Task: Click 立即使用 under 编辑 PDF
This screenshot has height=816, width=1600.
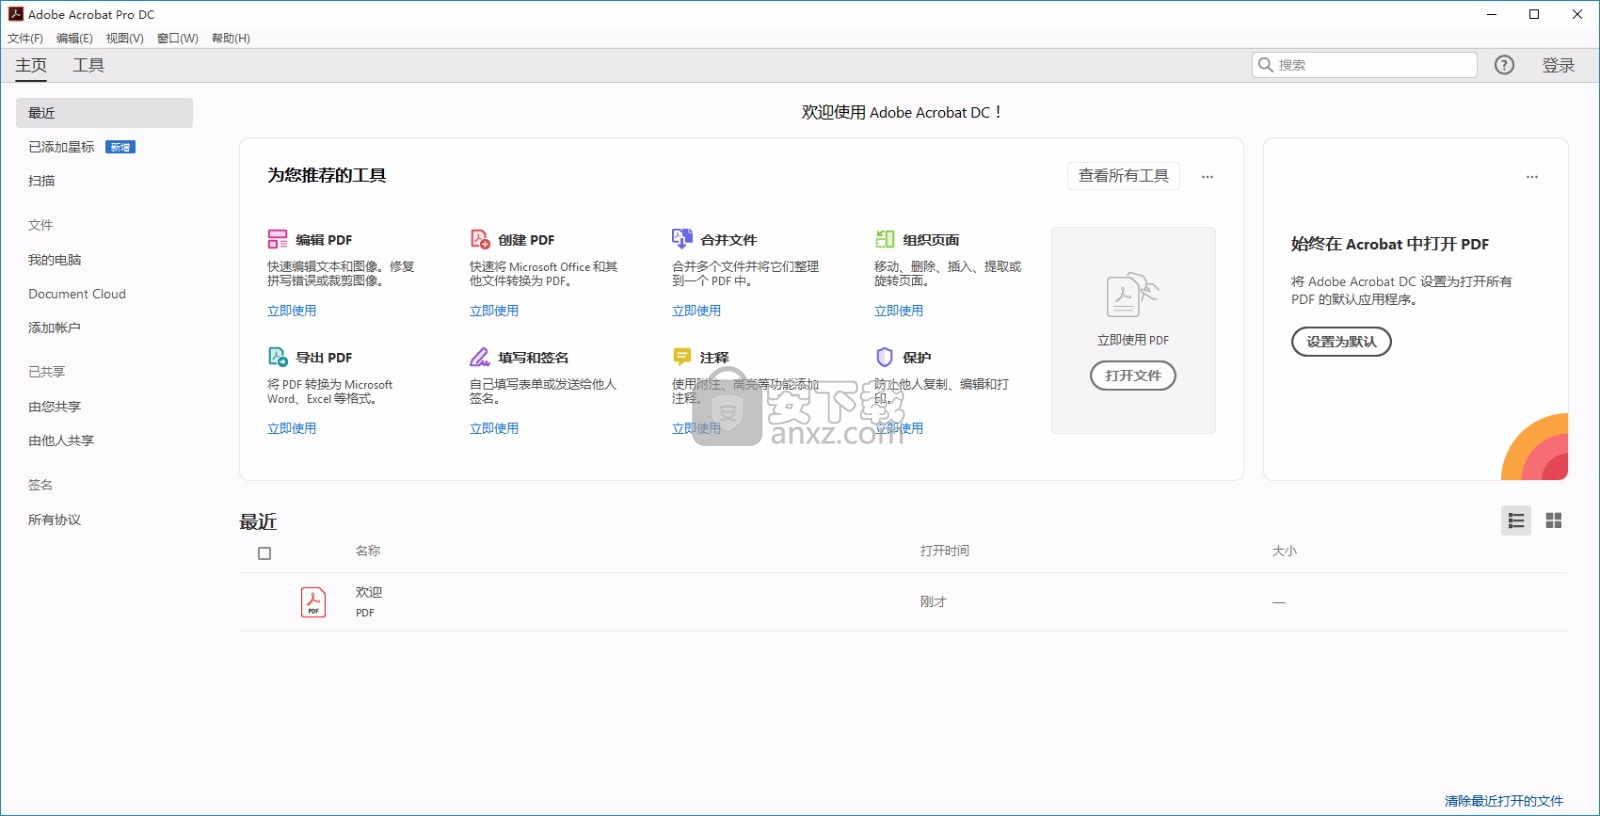Action: 292,311
